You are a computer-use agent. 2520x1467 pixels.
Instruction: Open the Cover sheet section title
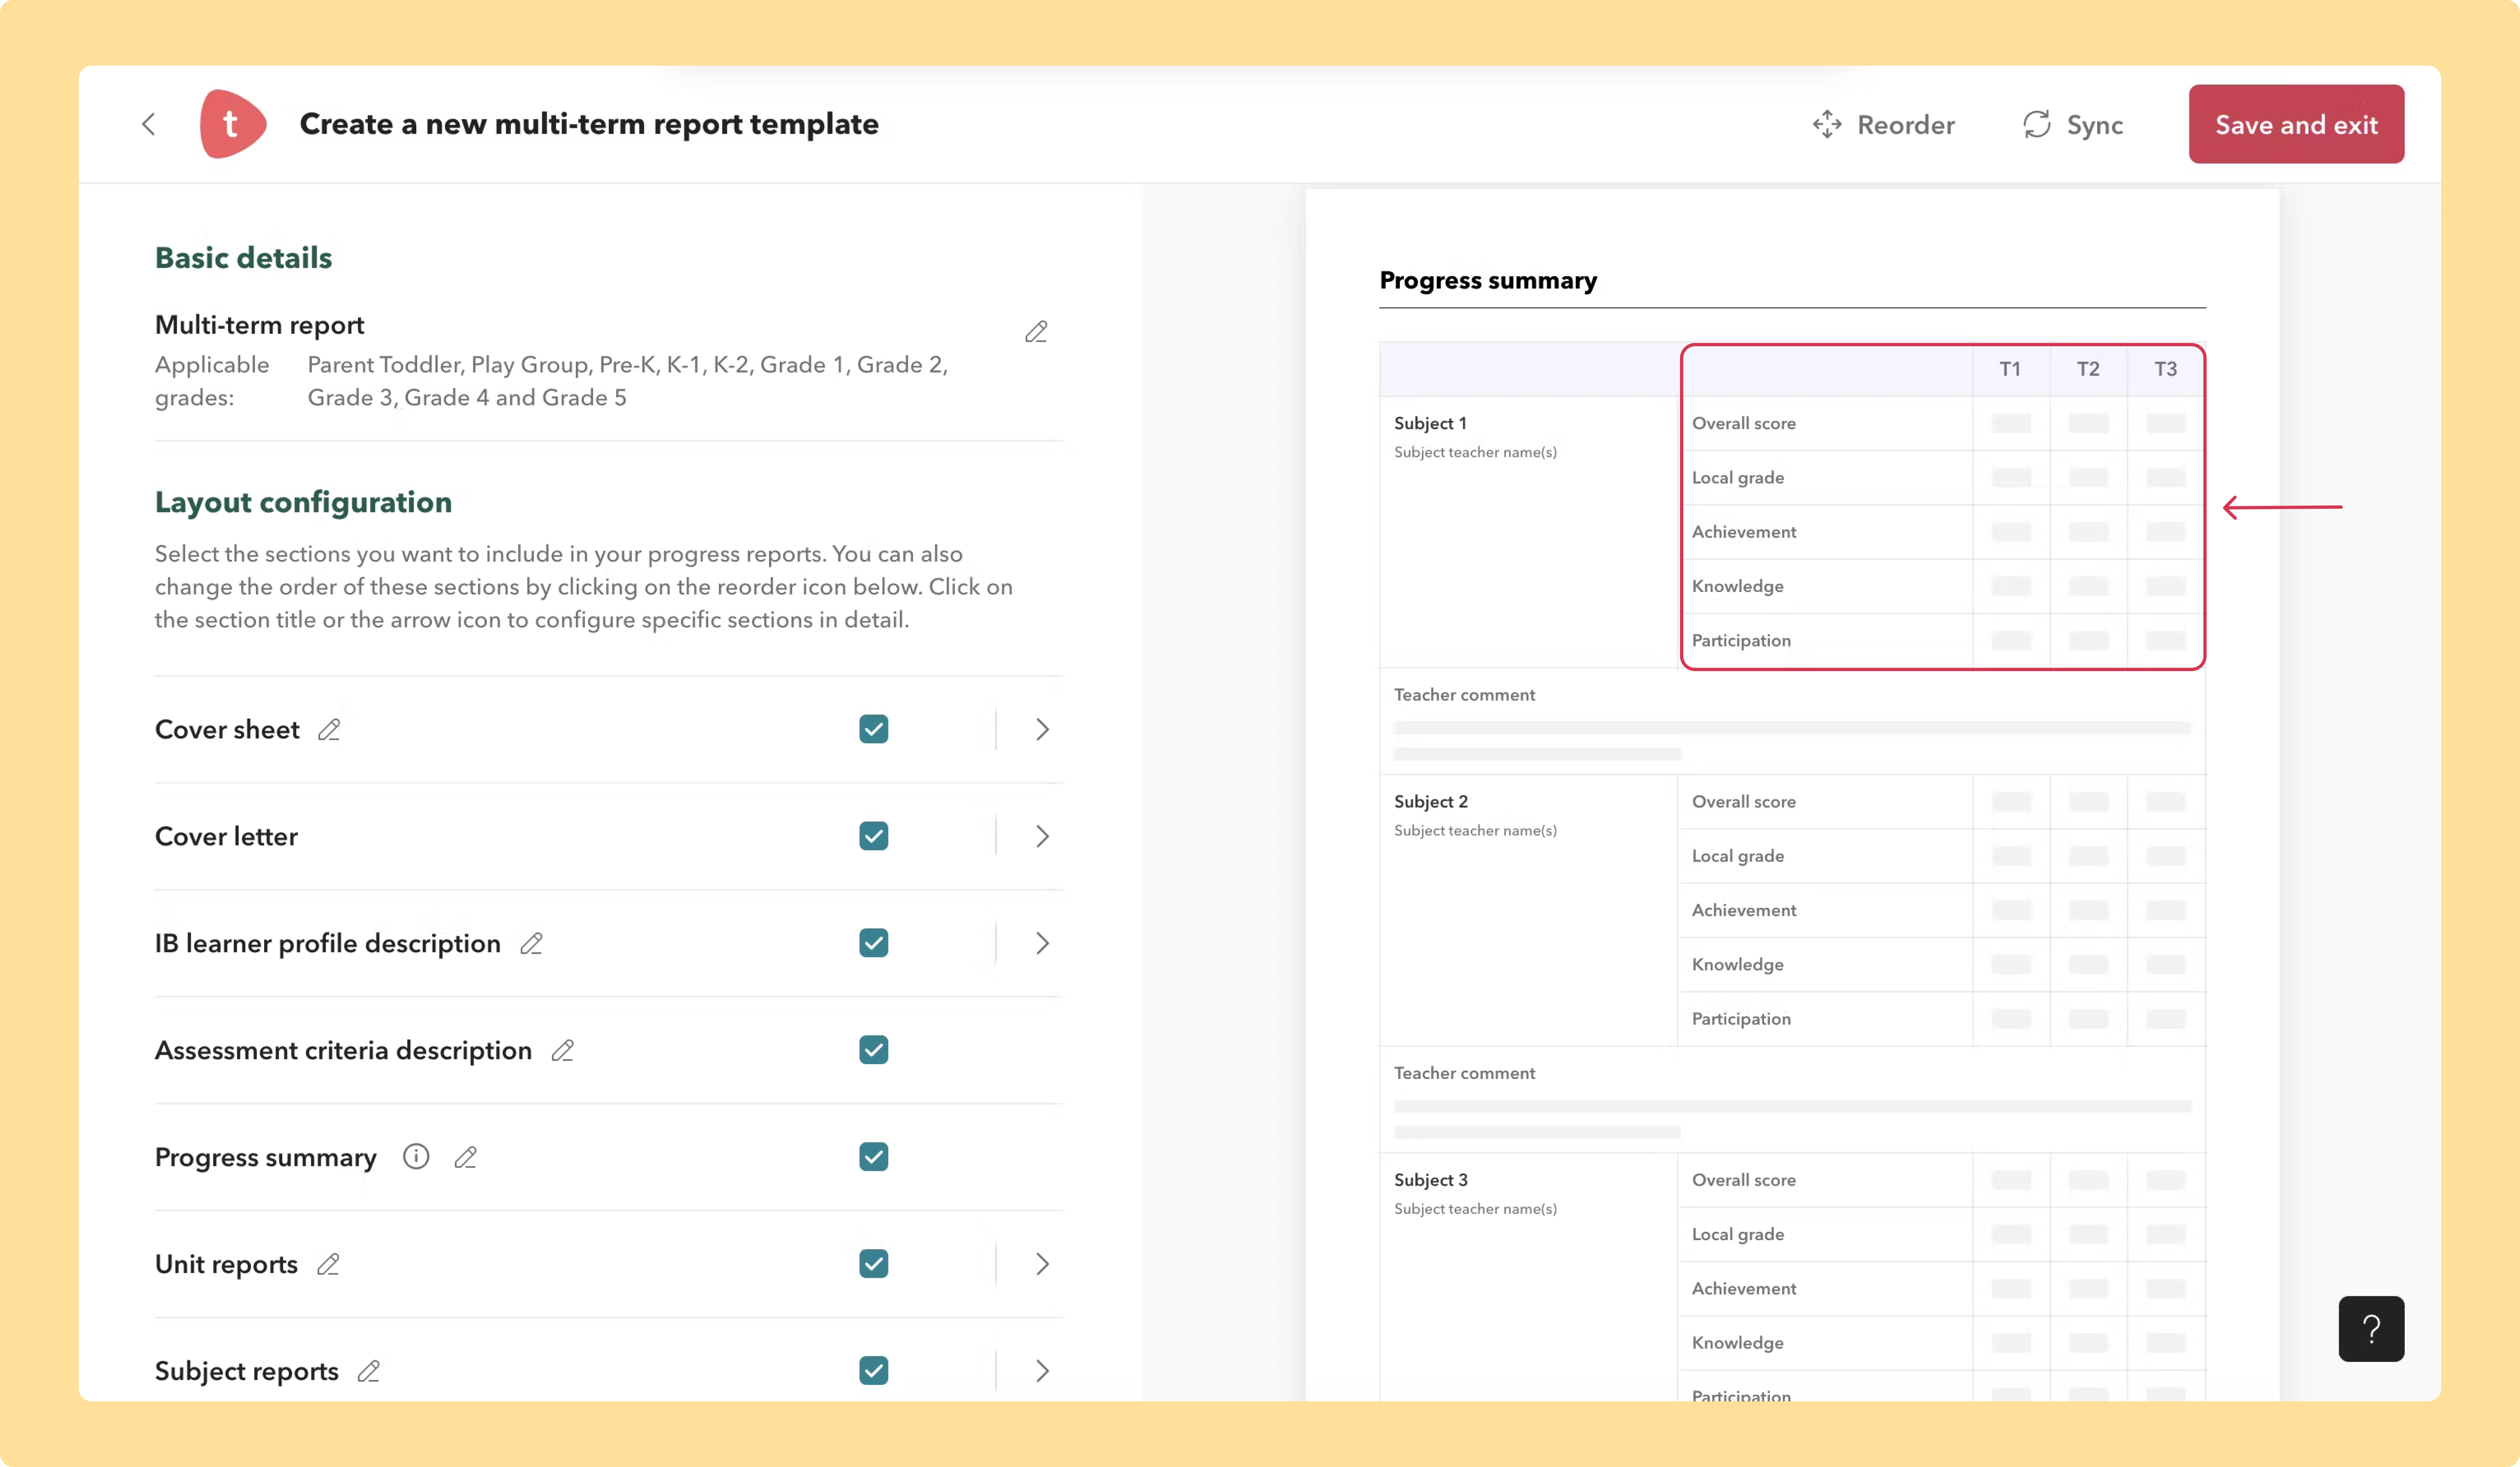[227, 730]
